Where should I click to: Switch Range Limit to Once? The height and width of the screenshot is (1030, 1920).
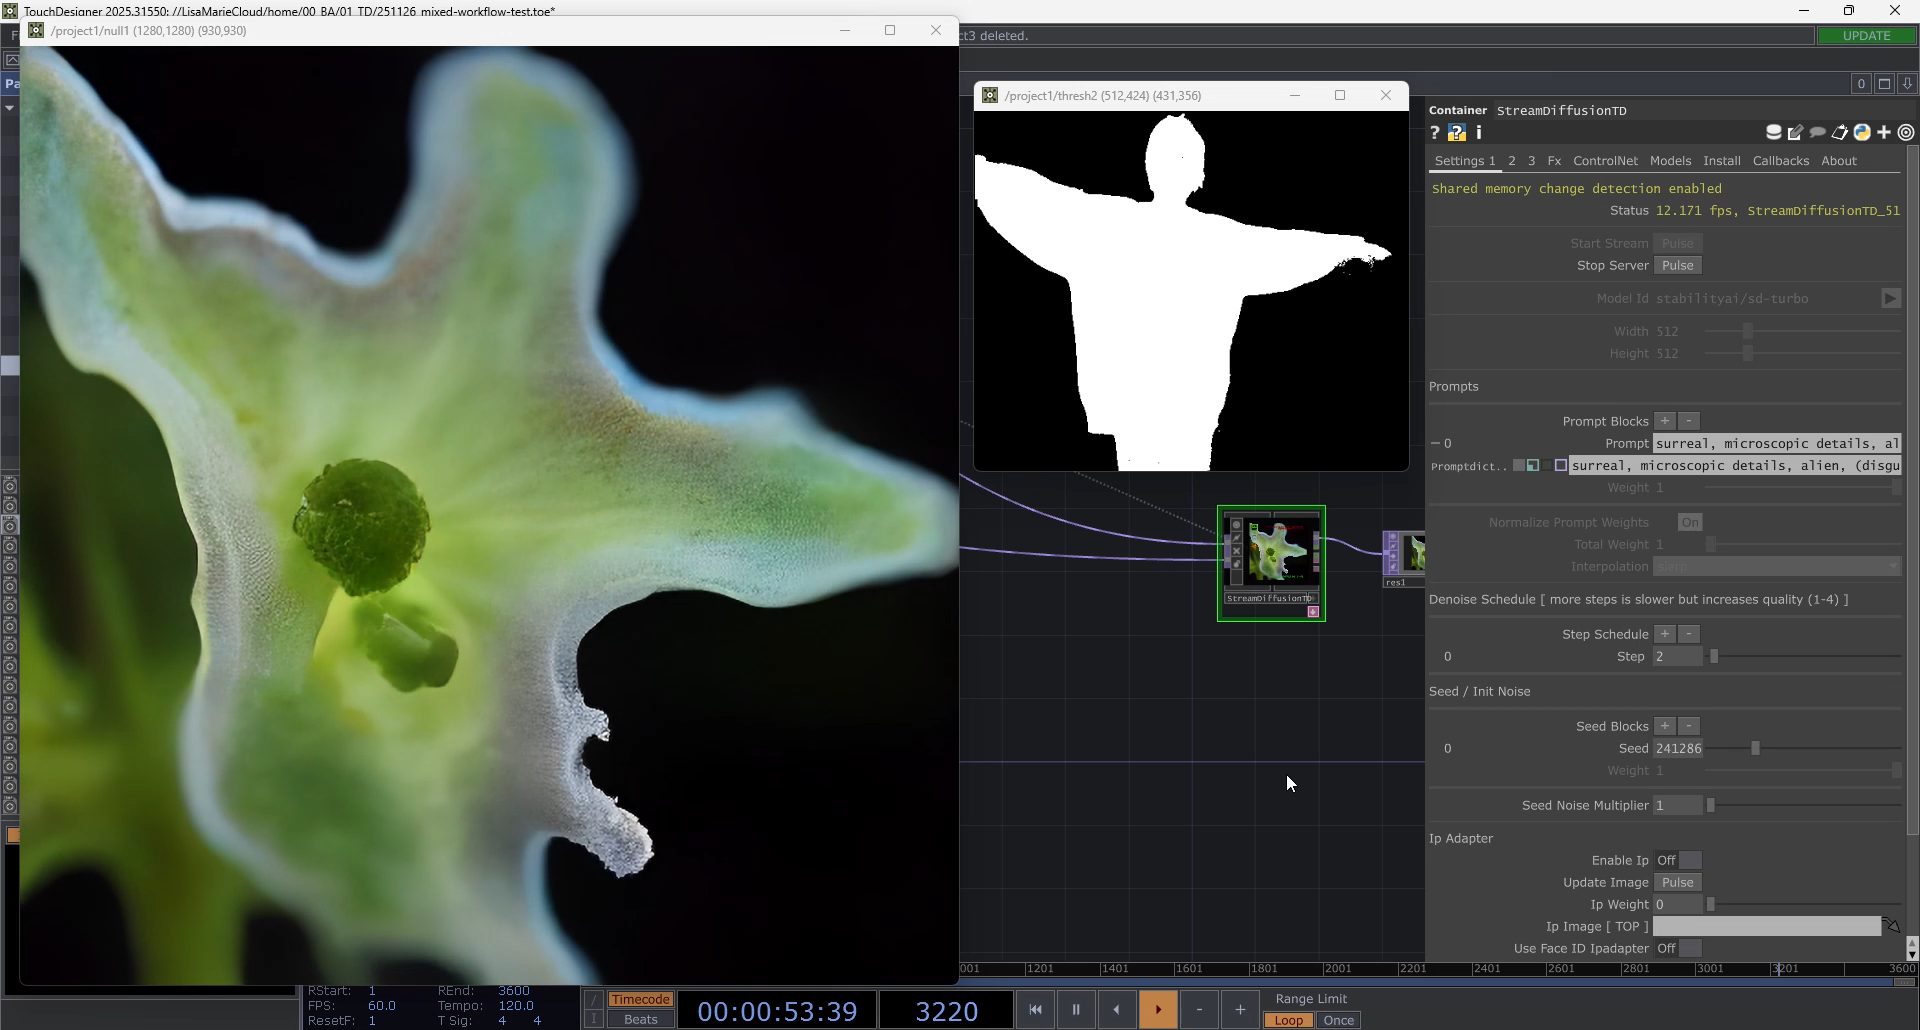(1338, 1020)
